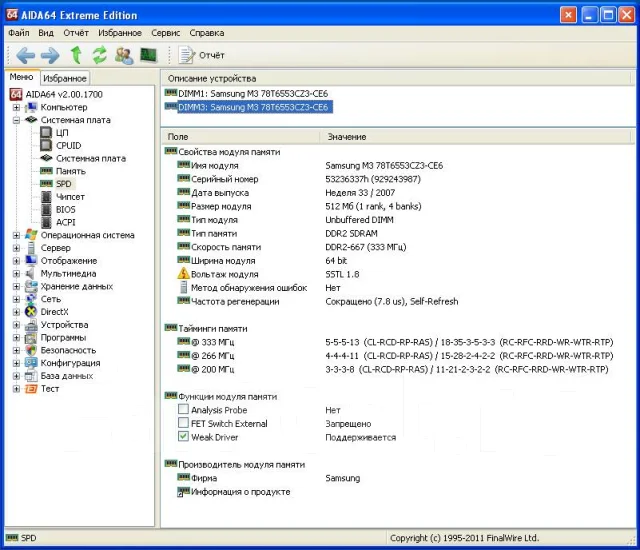Expand the Мультимедиа tree node

16,274
